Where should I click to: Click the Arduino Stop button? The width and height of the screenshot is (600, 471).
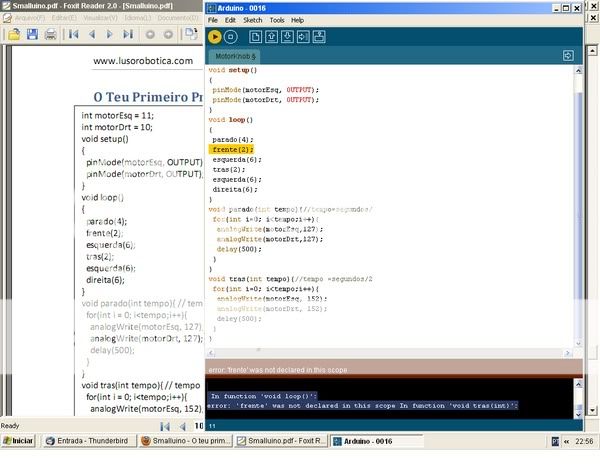(x=230, y=37)
